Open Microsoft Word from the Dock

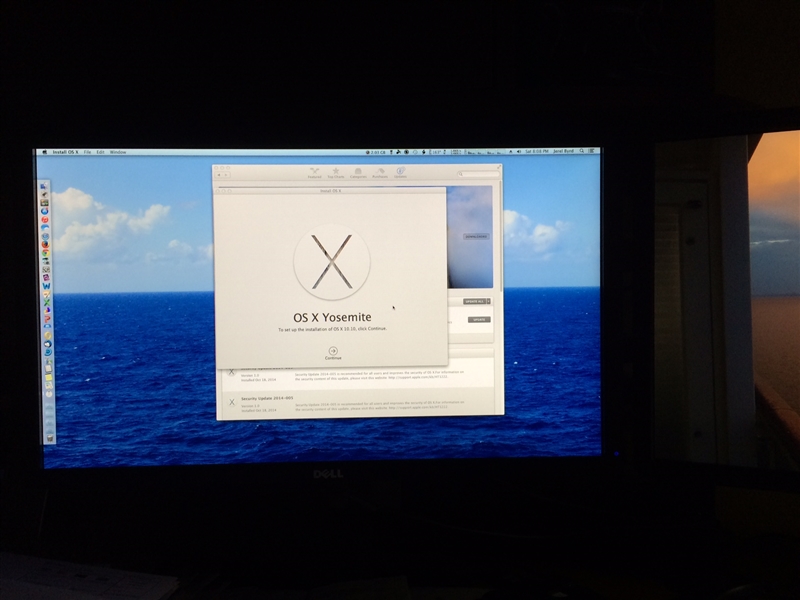click(46, 286)
